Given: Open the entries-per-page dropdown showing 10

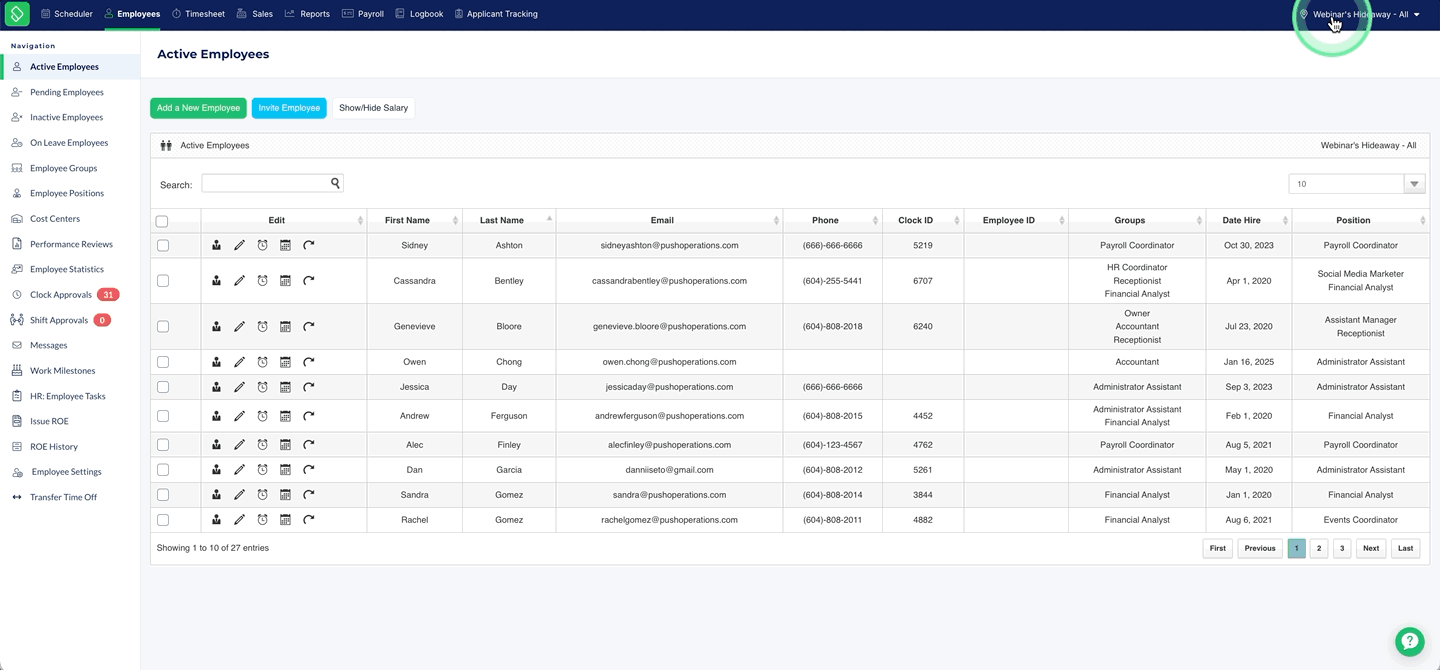Looking at the screenshot, I should [x=1357, y=184].
